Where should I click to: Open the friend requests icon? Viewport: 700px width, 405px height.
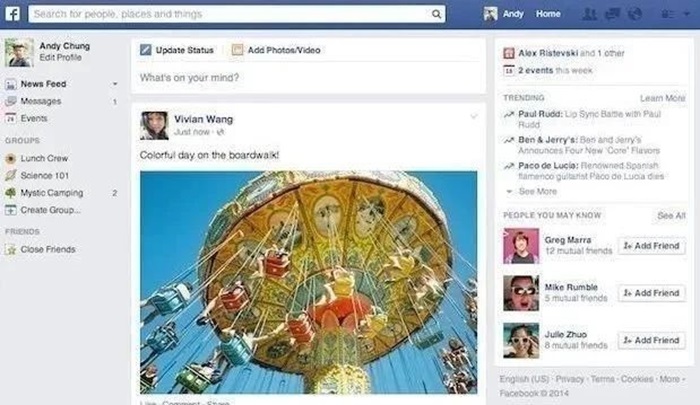tap(590, 14)
